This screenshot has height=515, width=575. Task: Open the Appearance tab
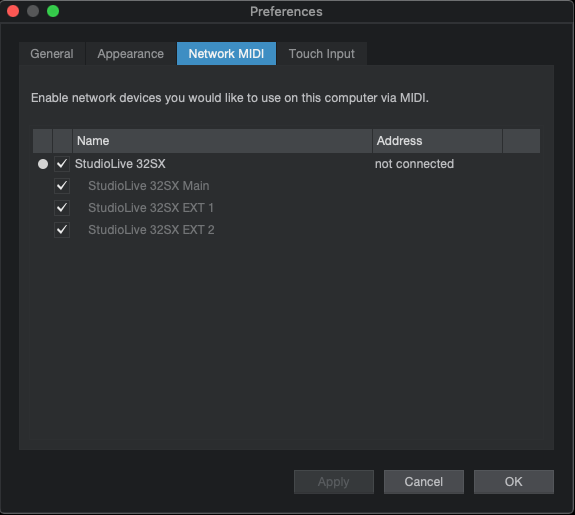(131, 54)
